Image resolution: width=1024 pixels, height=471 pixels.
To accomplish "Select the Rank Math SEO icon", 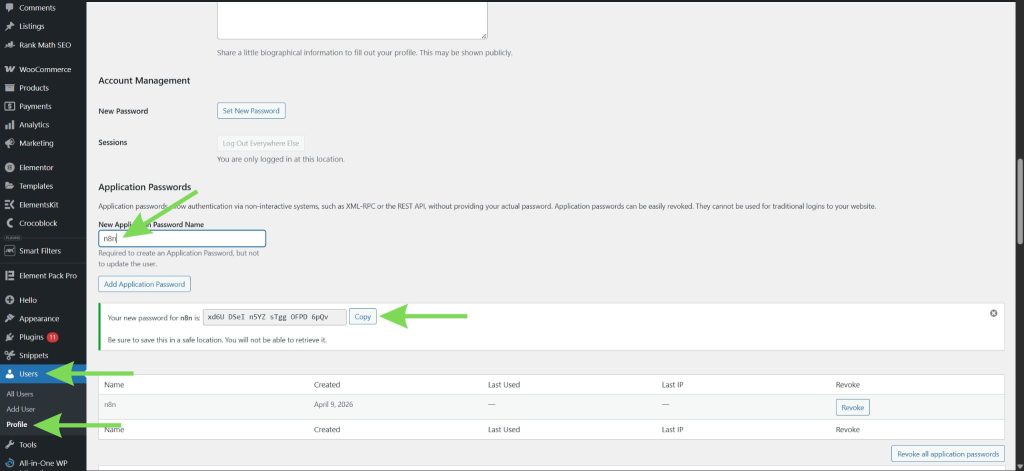I will click(x=10, y=45).
